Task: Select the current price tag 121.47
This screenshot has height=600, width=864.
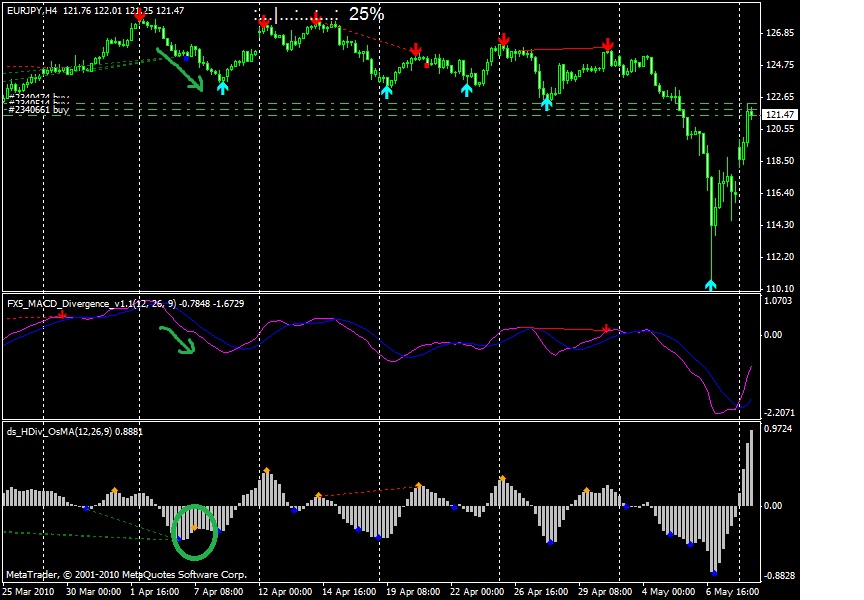Action: click(x=780, y=115)
